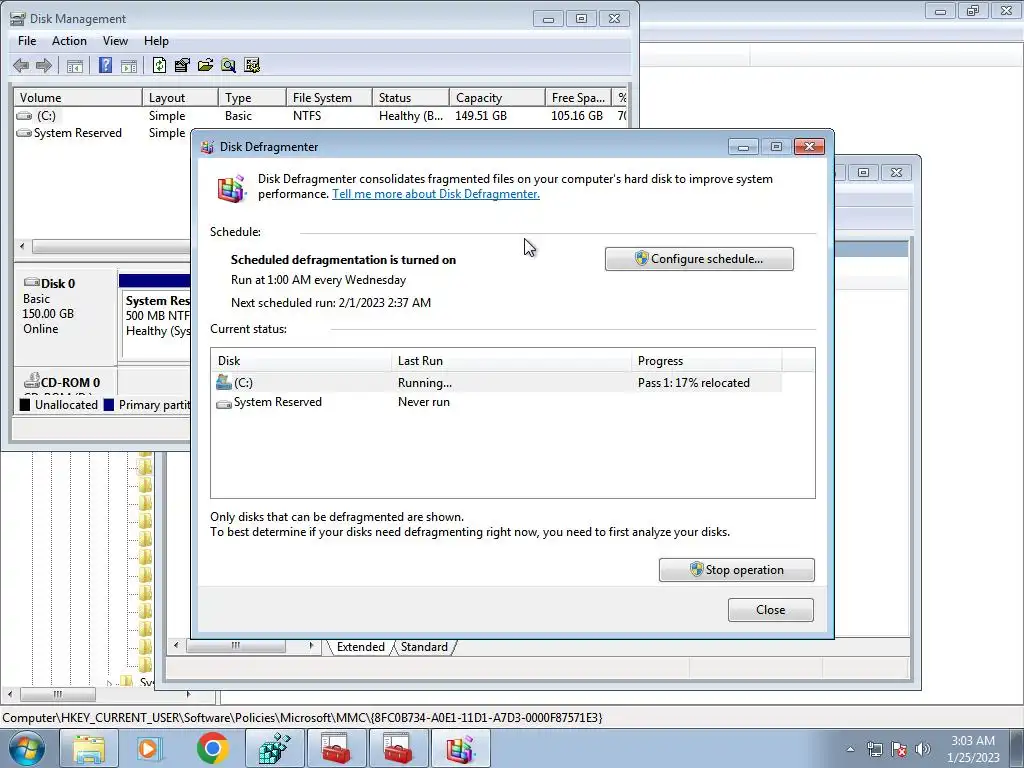Click the Disk column header in Defragmenter
The width and height of the screenshot is (1024, 768).
(301, 360)
